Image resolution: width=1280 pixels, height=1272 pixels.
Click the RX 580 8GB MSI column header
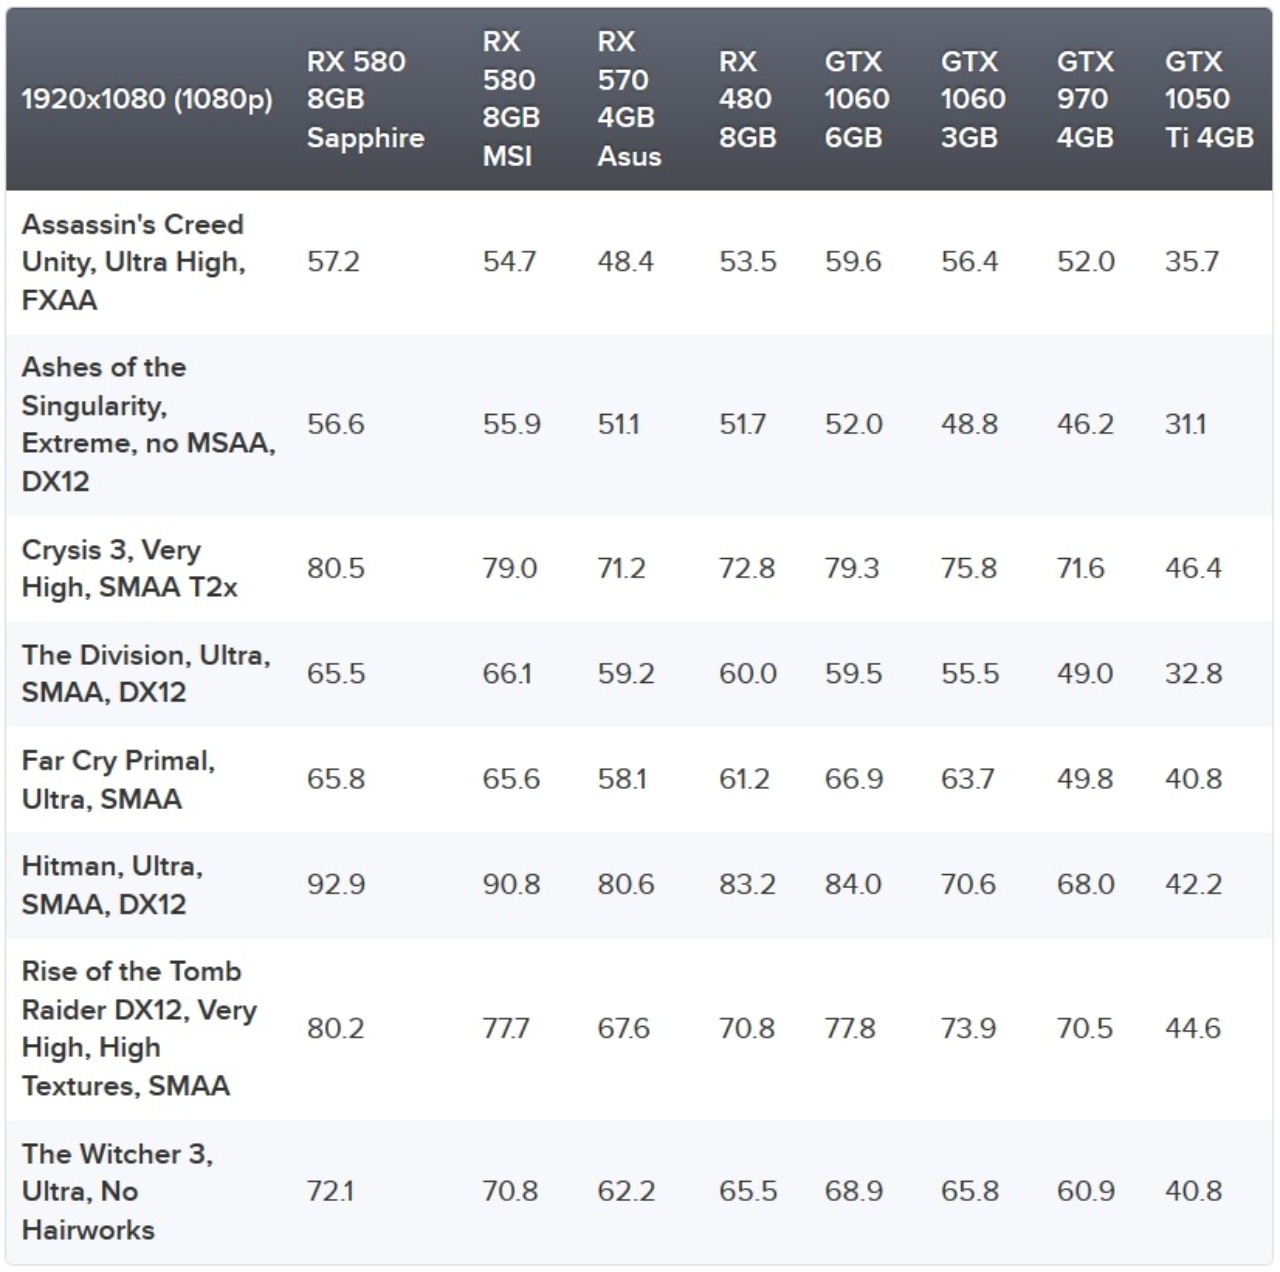point(508,98)
